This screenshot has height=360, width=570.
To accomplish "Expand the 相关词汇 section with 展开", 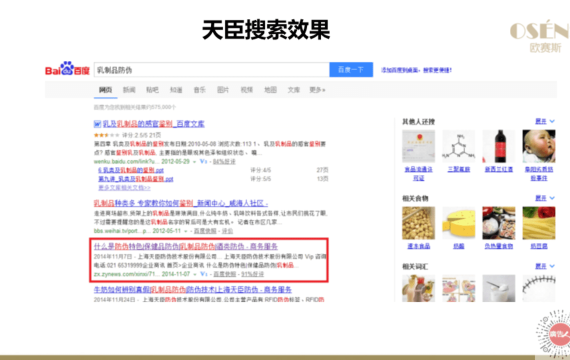I will click(545, 266).
